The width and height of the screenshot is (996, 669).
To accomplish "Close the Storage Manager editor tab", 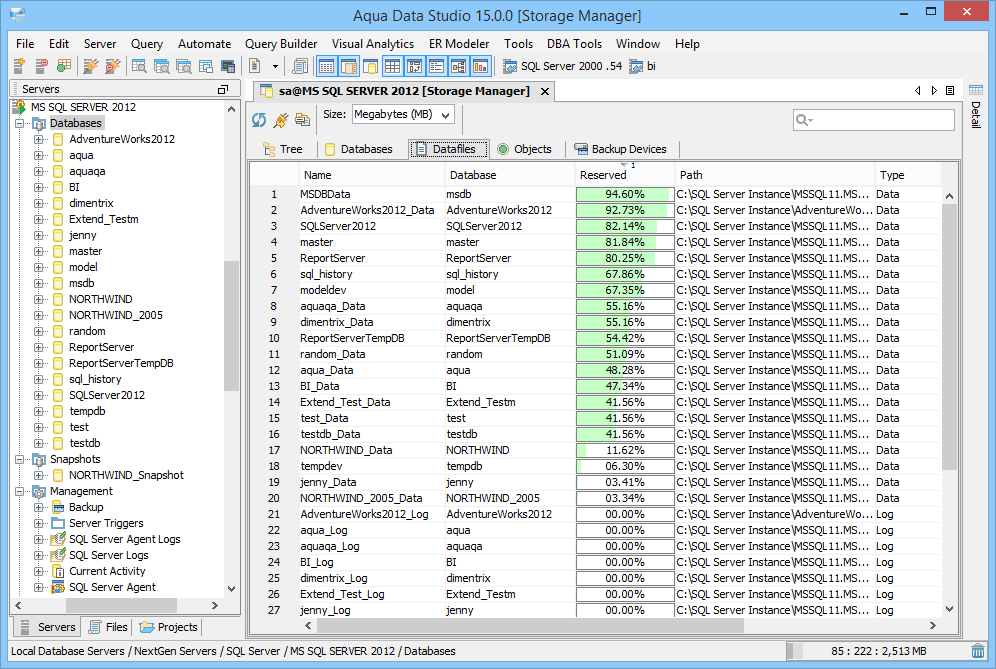I will pos(544,91).
